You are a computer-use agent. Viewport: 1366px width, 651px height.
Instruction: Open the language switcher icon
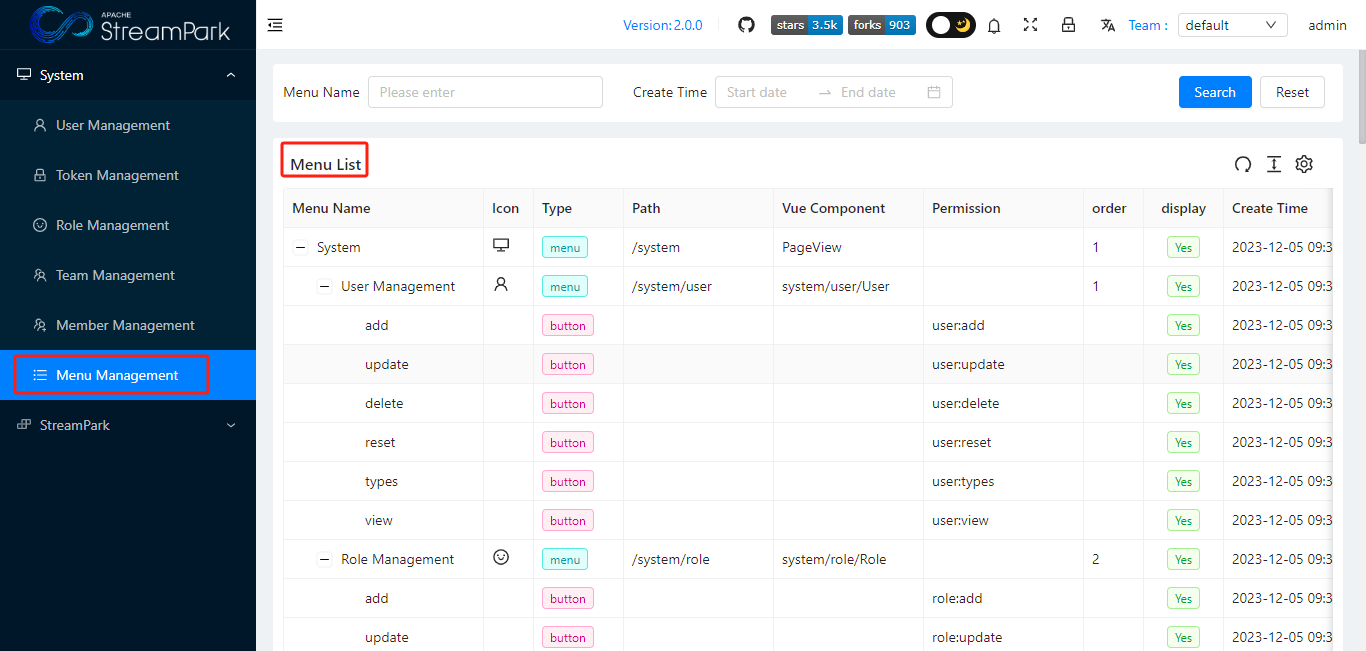[x=1108, y=25]
